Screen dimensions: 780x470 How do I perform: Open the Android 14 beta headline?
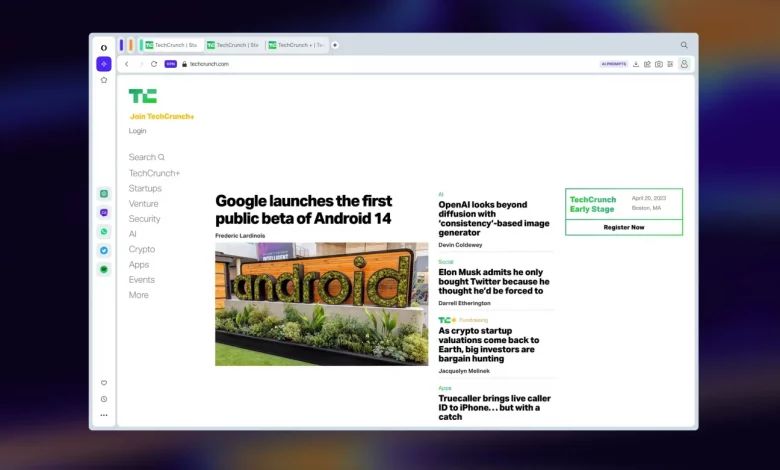(303, 209)
